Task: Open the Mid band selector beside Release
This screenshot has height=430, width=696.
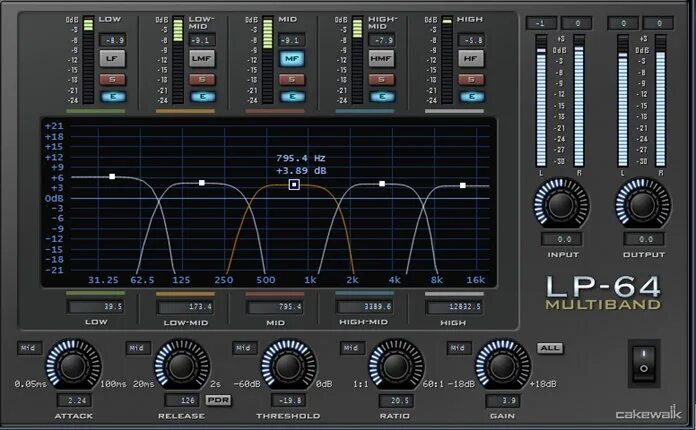Action: (138, 348)
